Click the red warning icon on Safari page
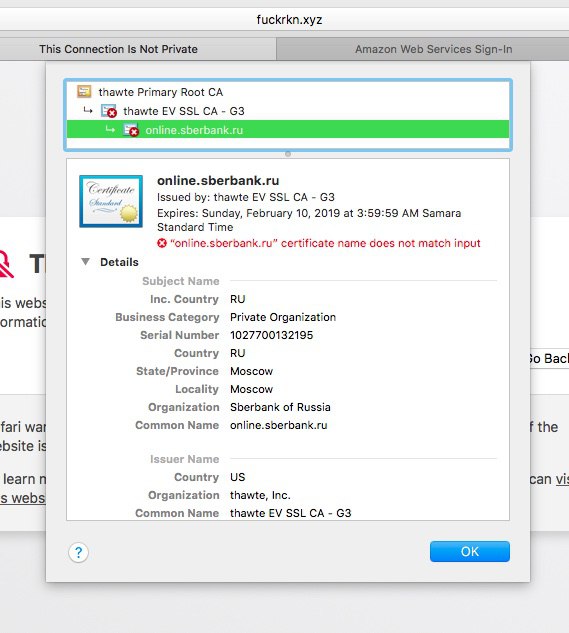 point(6,264)
